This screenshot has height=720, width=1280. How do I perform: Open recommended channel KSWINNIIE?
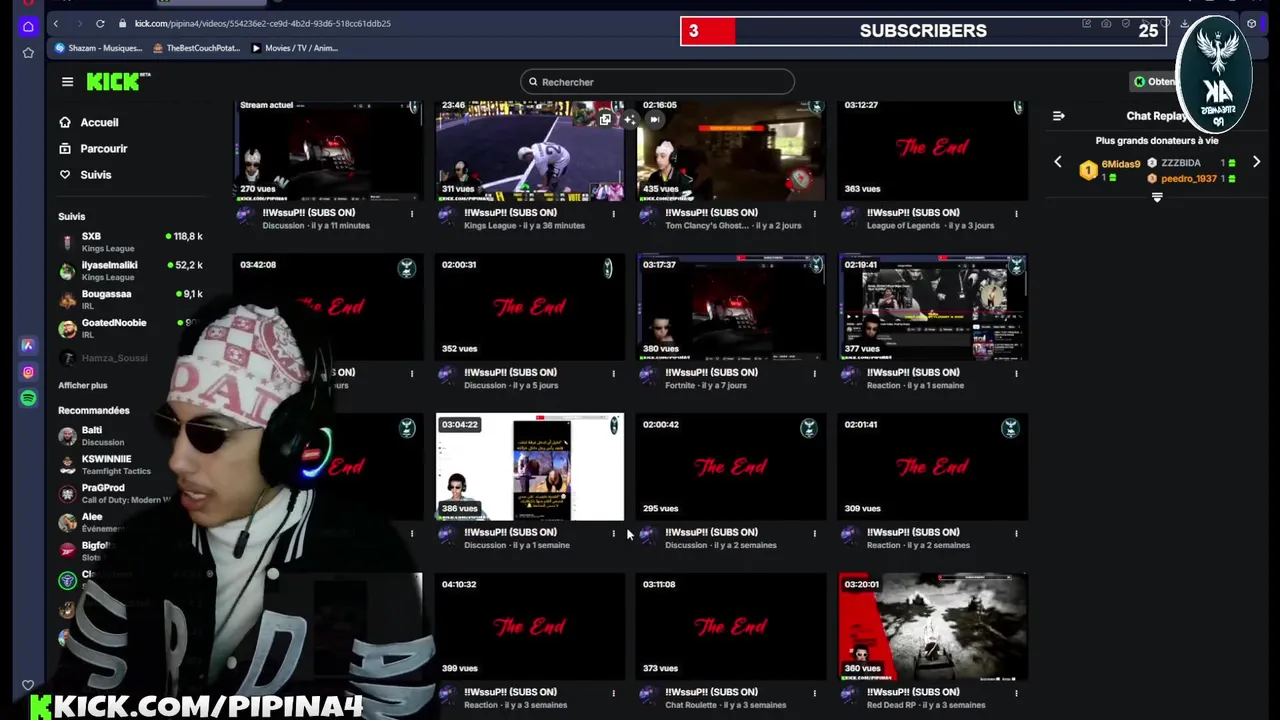(x=105, y=464)
